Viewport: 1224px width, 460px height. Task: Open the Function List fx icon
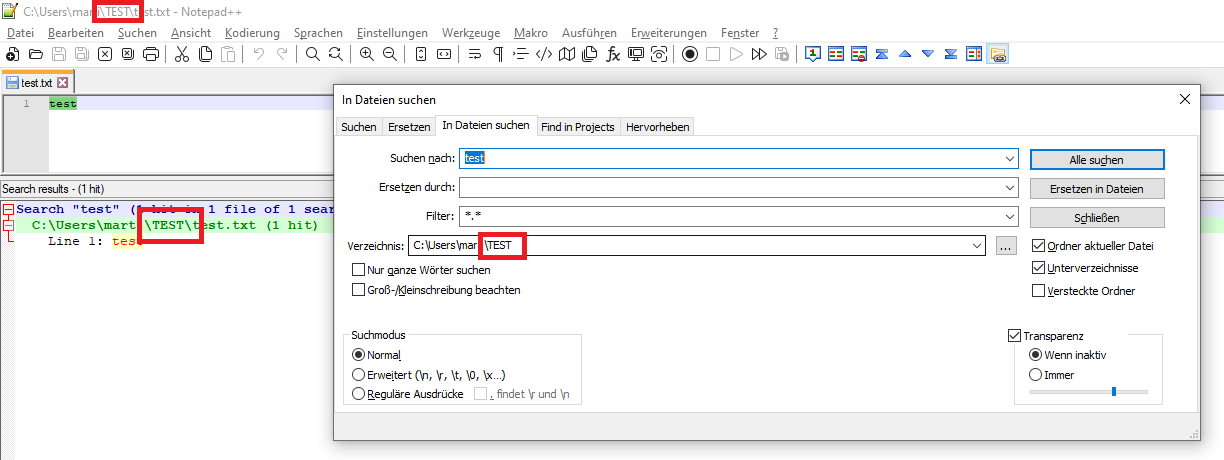coord(613,54)
